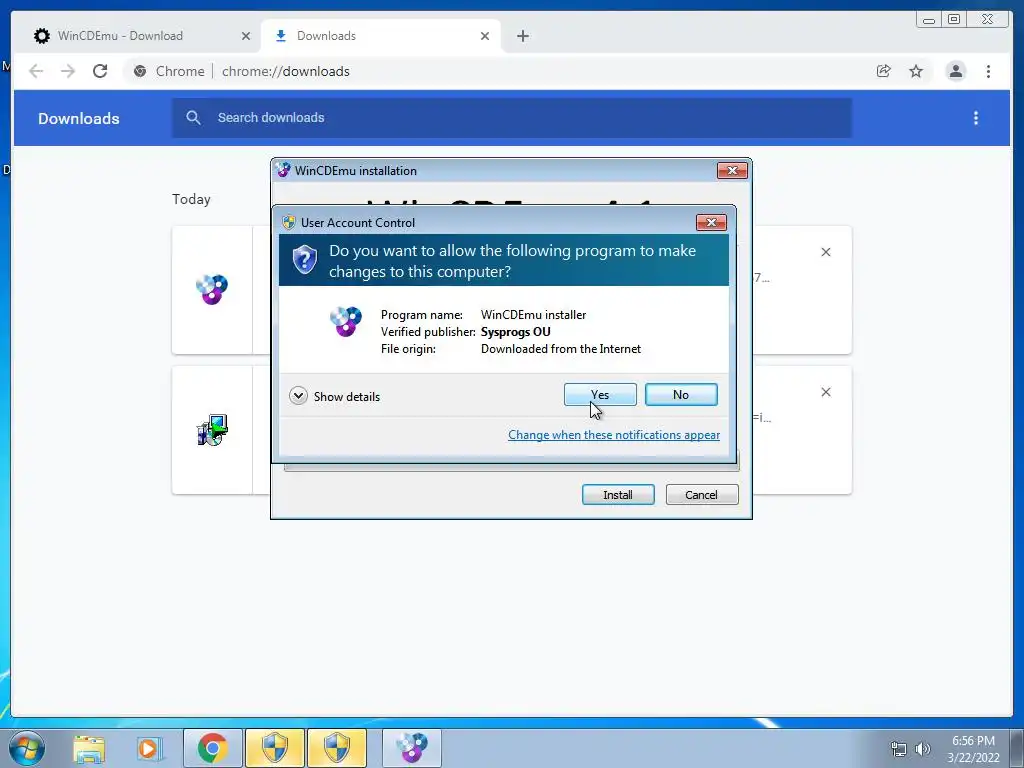The height and width of the screenshot is (768, 1024).
Task: Click the Today date heading
Action: (191, 199)
